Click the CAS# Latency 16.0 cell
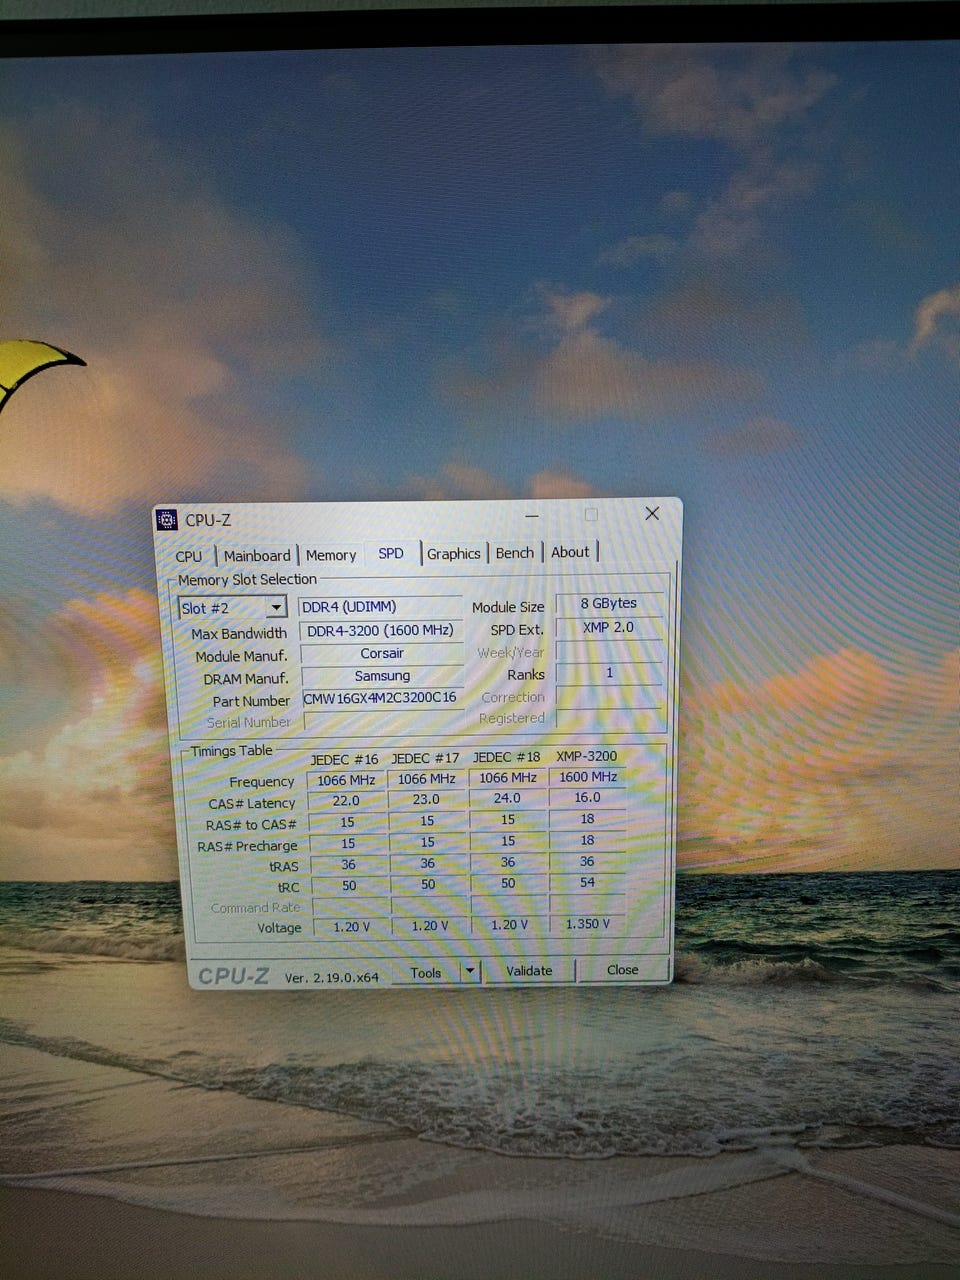960x1280 pixels. [588, 798]
